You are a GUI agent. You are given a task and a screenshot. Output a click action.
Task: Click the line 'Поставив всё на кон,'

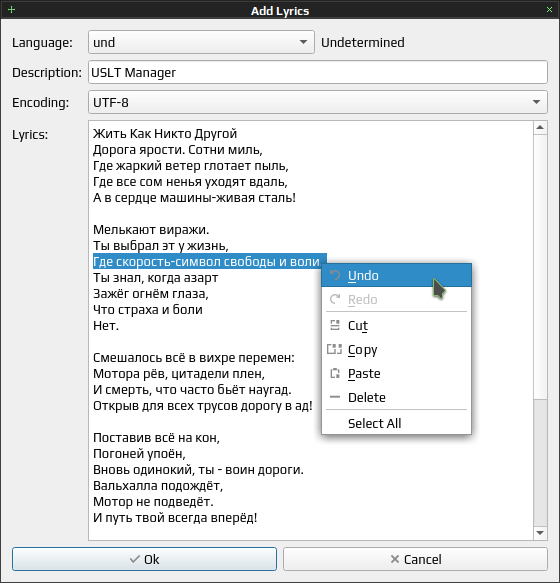coord(156,437)
